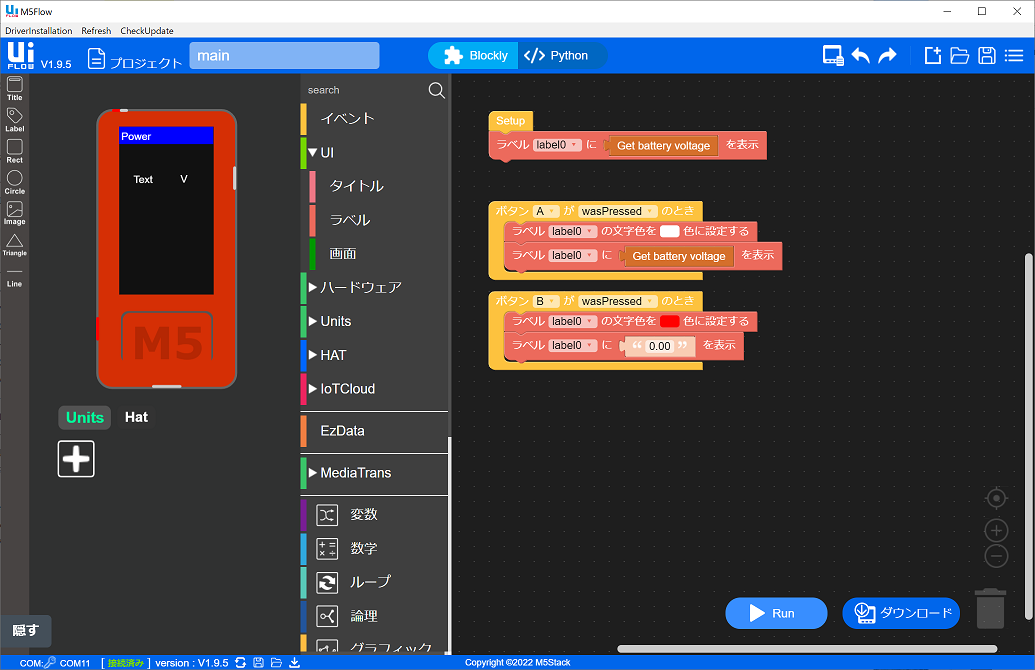Click the block search field
The image size is (1035, 670).
[365, 90]
